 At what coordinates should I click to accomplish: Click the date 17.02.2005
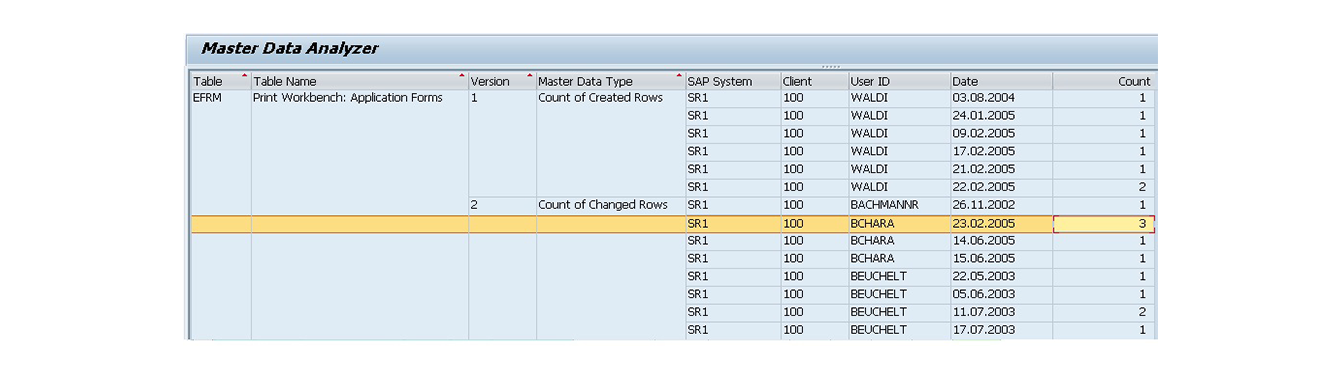coord(1001,152)
